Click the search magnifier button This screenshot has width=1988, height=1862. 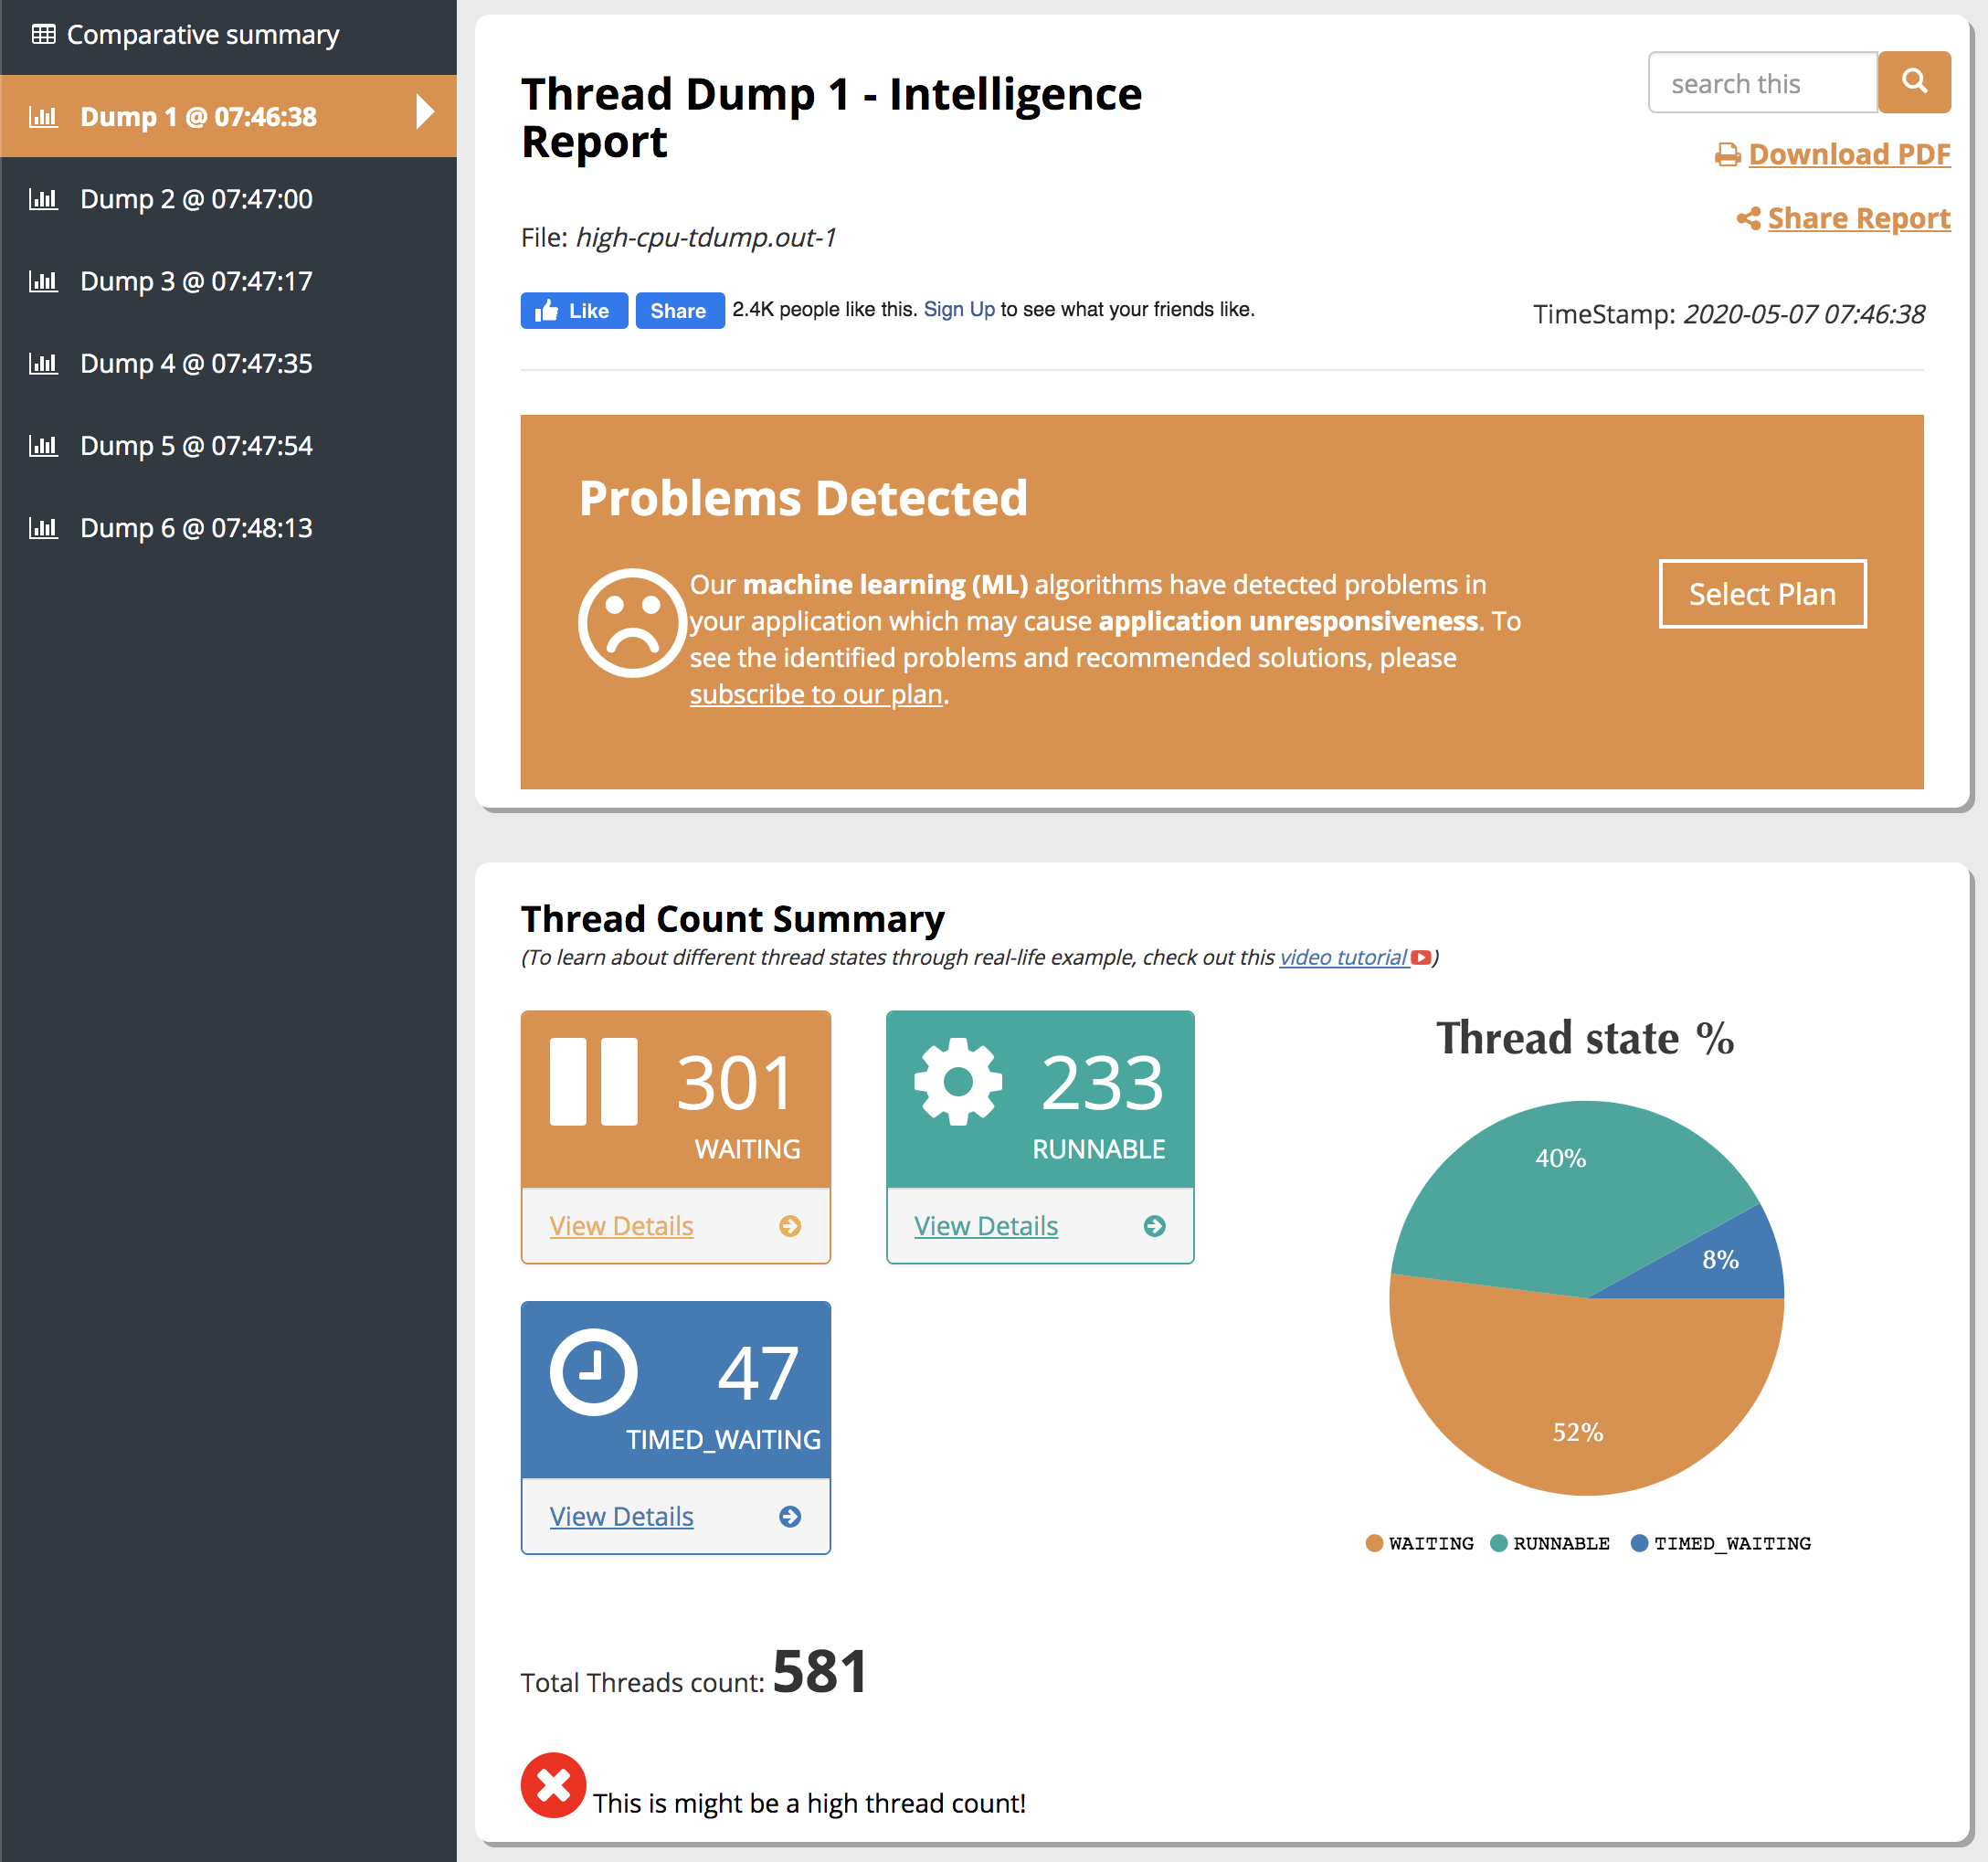[1913, 82]
